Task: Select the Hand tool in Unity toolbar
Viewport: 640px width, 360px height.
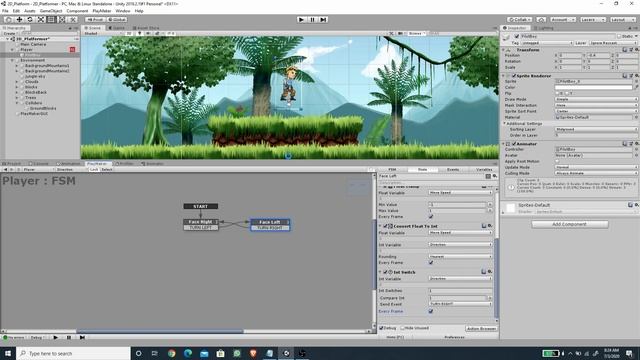Action: point(8,20)
